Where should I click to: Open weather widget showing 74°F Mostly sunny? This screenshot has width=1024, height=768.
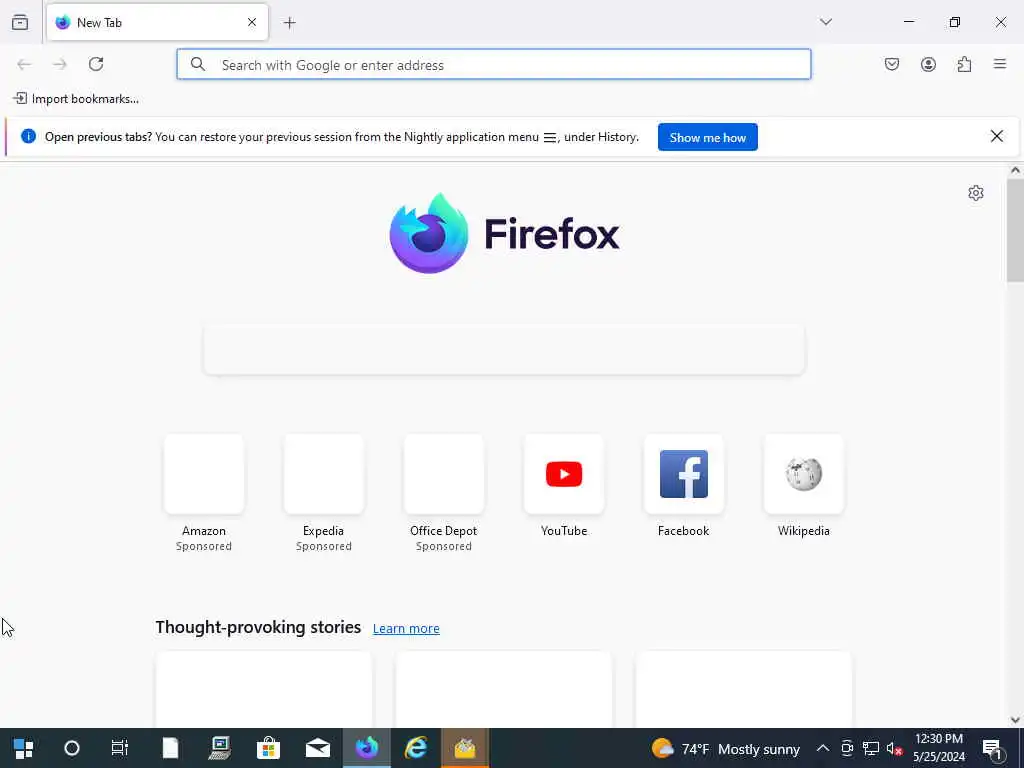pyautogui.click(x=726, y=748)
